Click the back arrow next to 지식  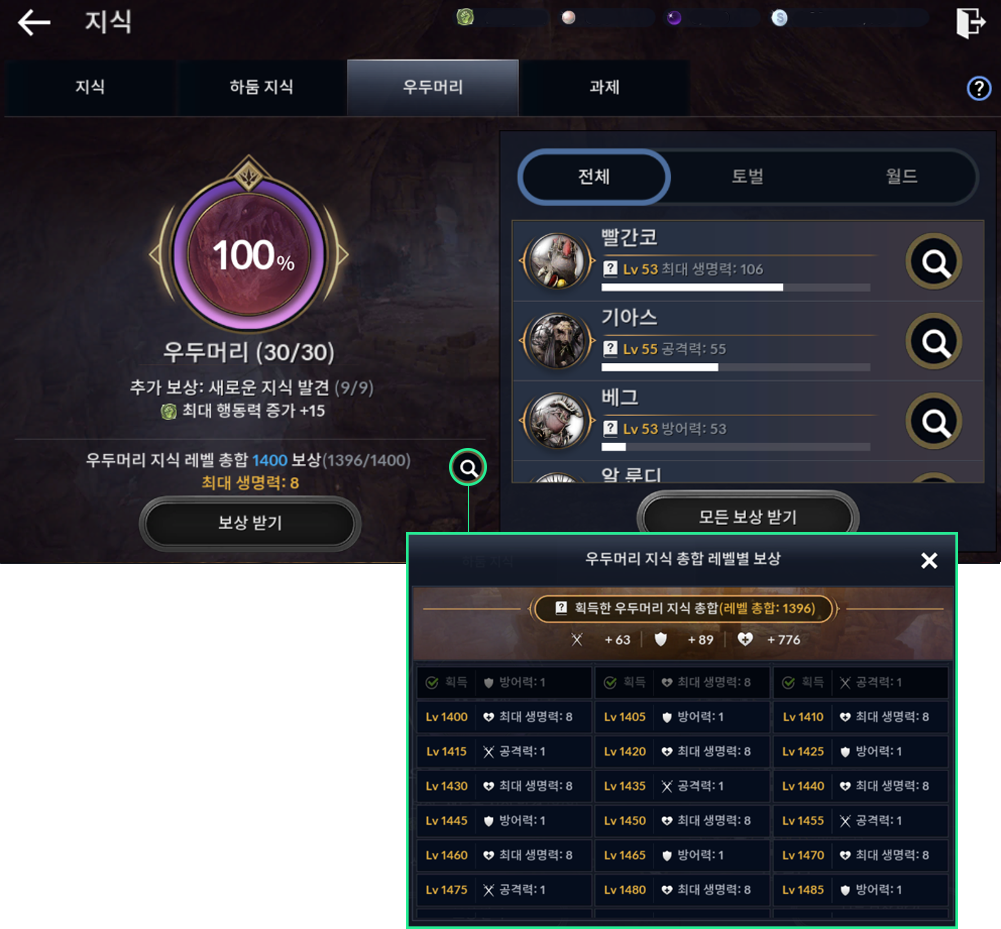click(x=34, y=22)
